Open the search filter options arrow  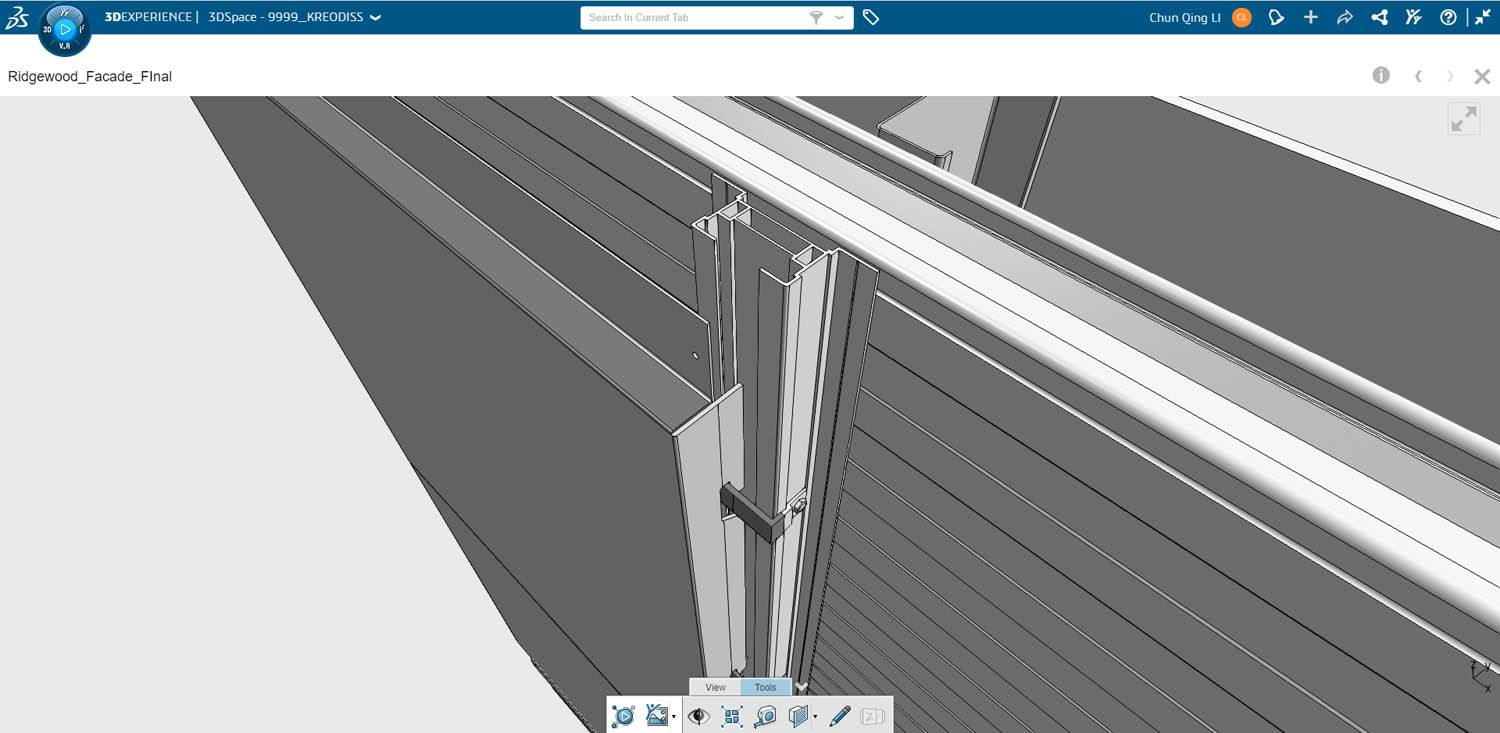click(x=839, y=17)
